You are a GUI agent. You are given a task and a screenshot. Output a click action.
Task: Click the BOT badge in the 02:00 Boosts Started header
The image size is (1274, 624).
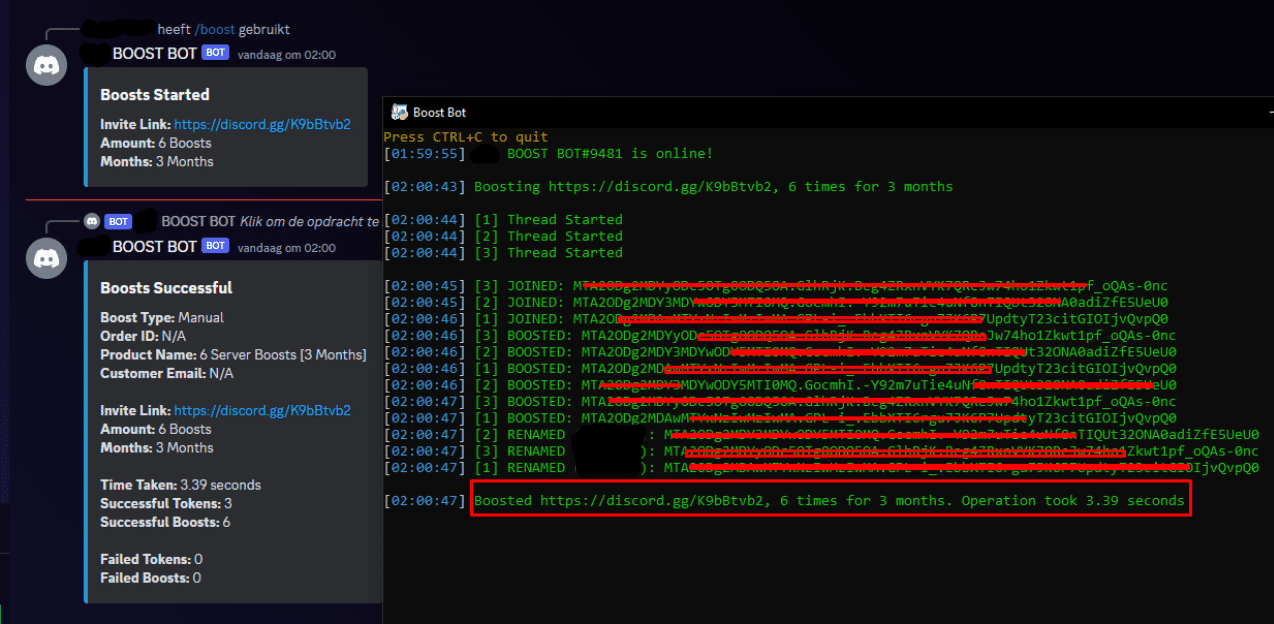point(215,53)
